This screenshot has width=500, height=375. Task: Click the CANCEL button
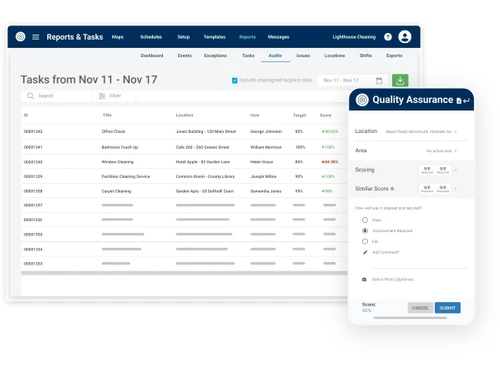[x=420, y=308]
